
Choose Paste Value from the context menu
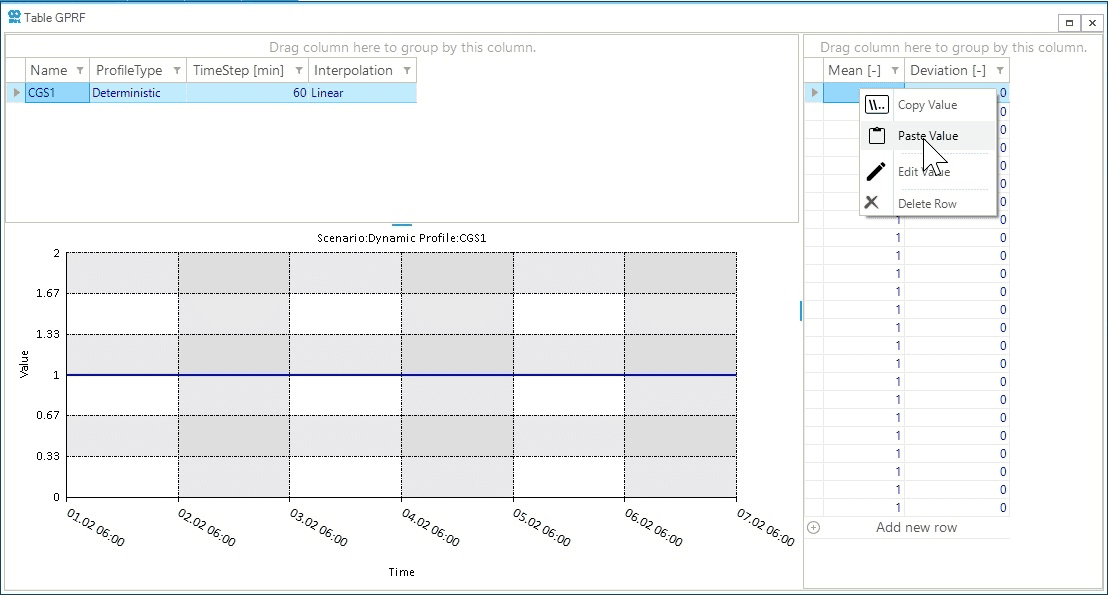pos(926,135)
